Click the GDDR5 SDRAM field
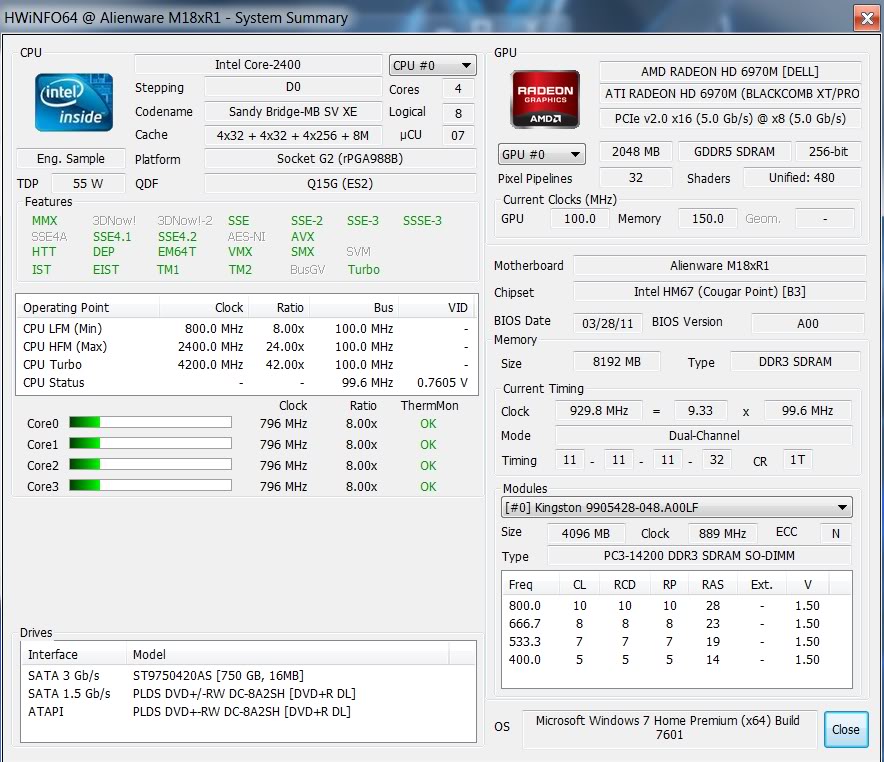Screen dimensions: 884x762 [x=734, y=152]
